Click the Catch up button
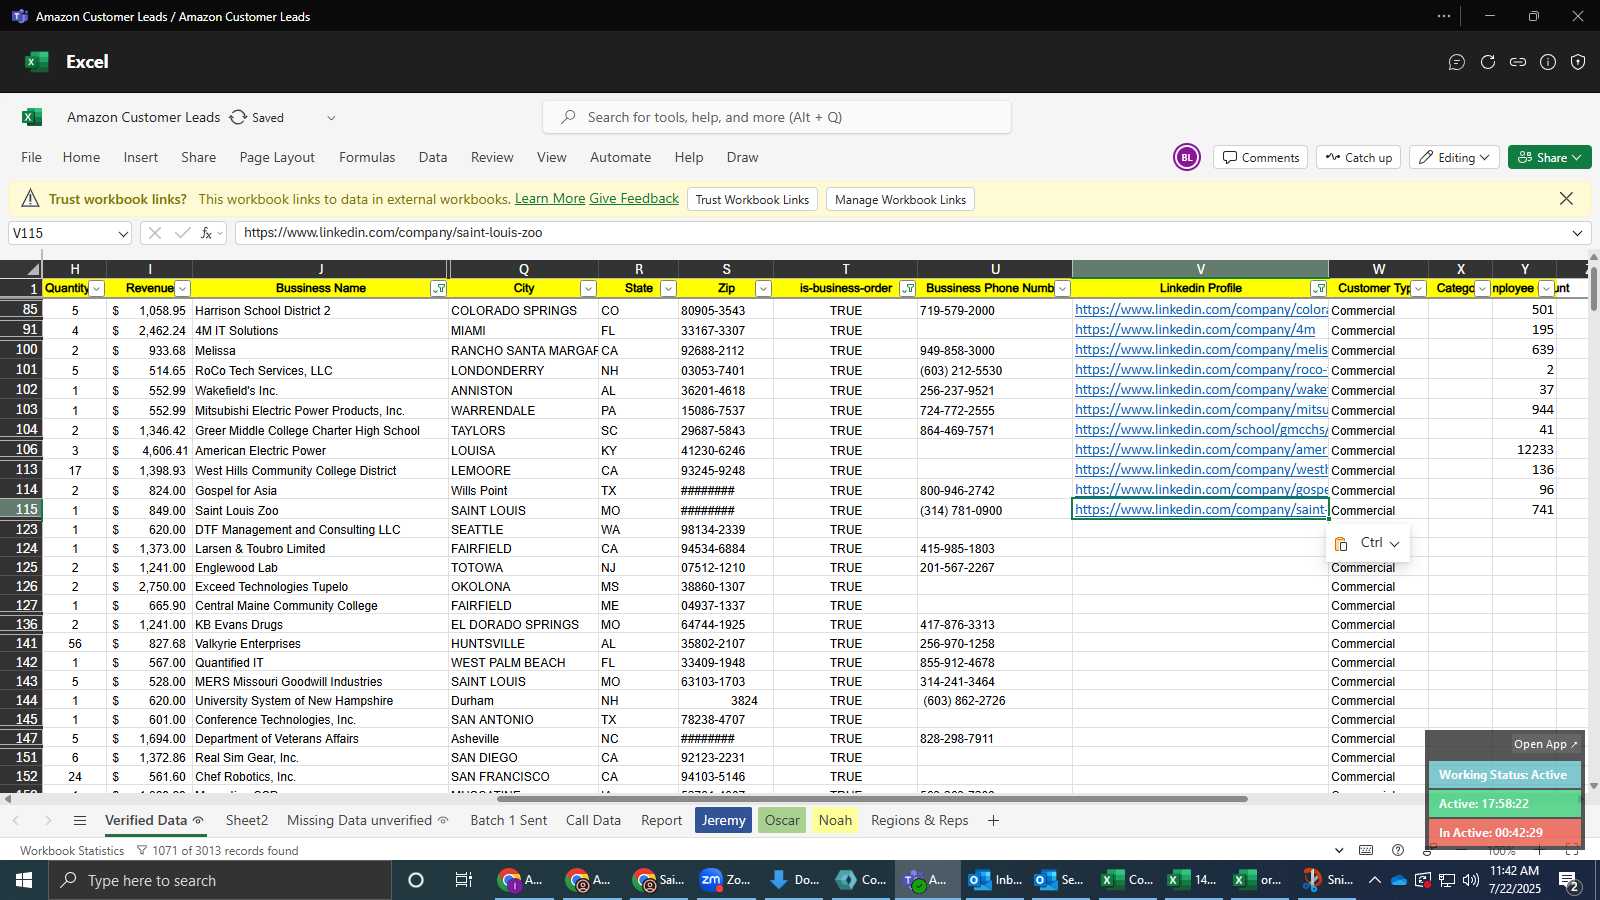1600x900 pixels. pos(1358,157)
